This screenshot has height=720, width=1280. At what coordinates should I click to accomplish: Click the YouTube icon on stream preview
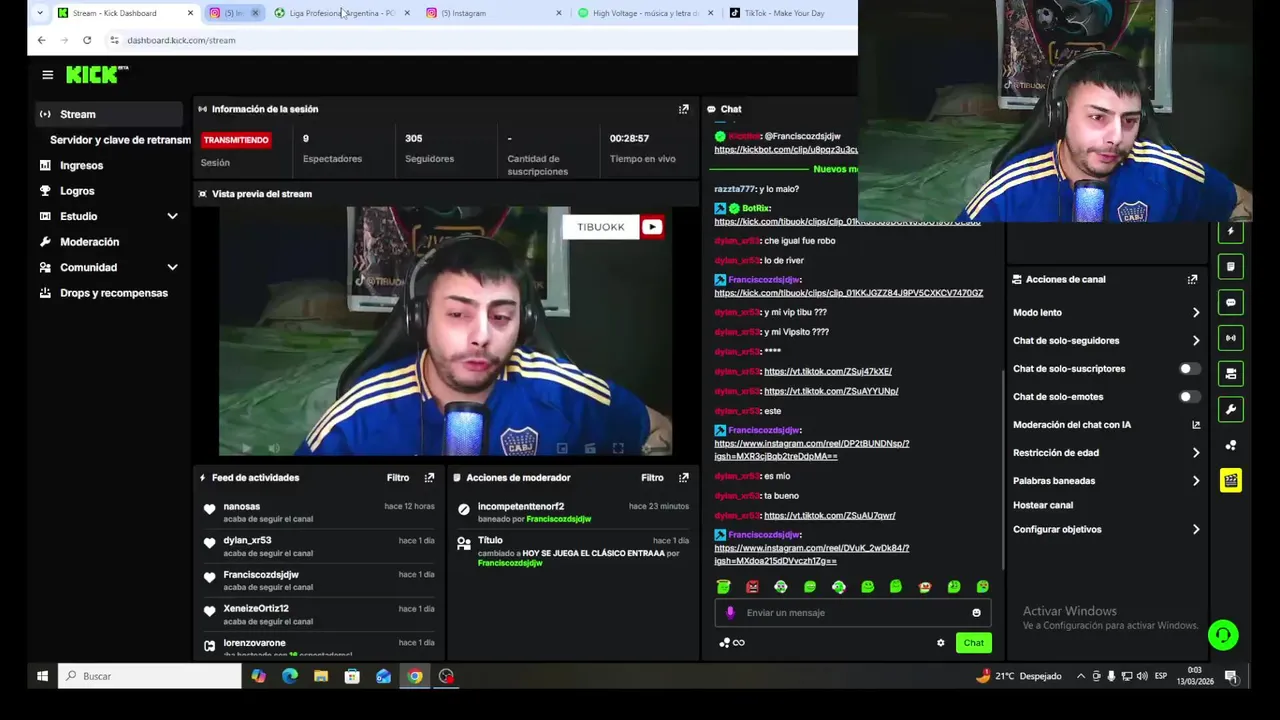(x=652, y=227)
